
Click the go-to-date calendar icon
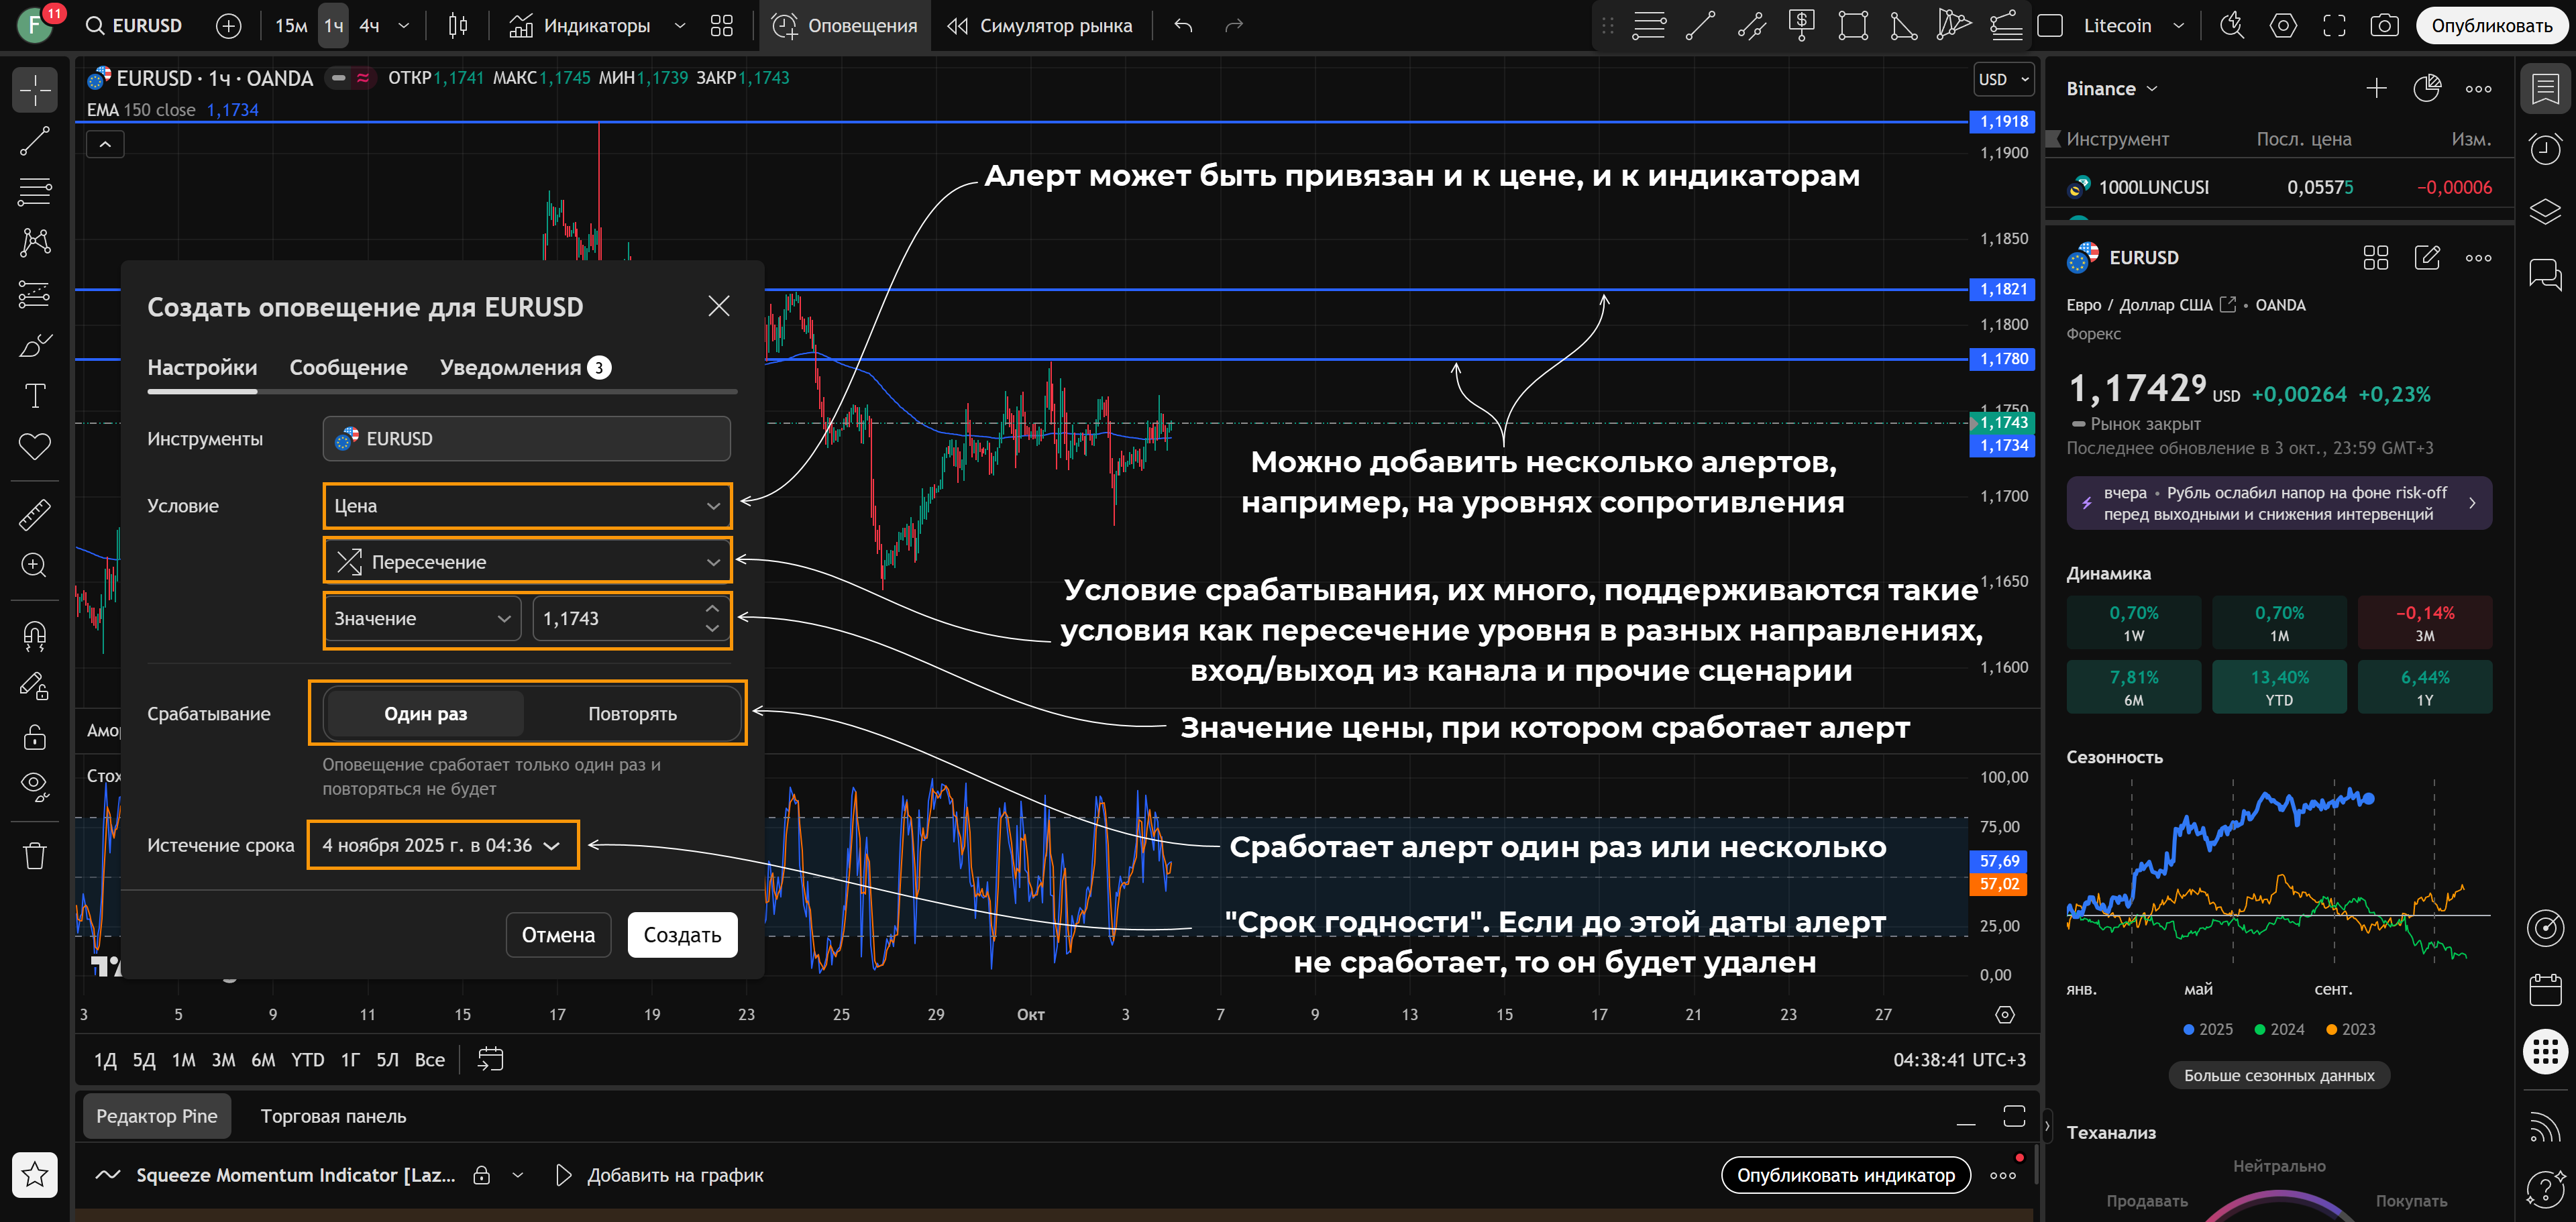pos(490,1059)
